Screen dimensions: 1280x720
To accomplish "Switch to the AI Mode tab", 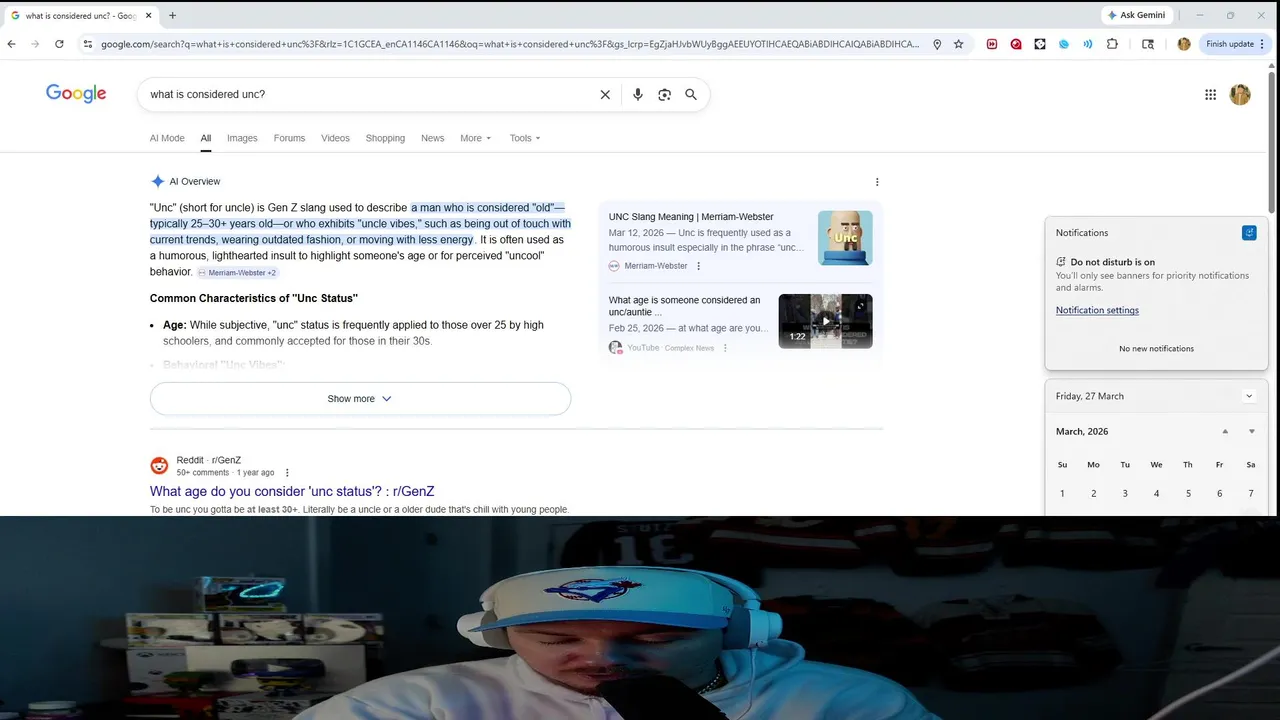I will tap(167, 138).
